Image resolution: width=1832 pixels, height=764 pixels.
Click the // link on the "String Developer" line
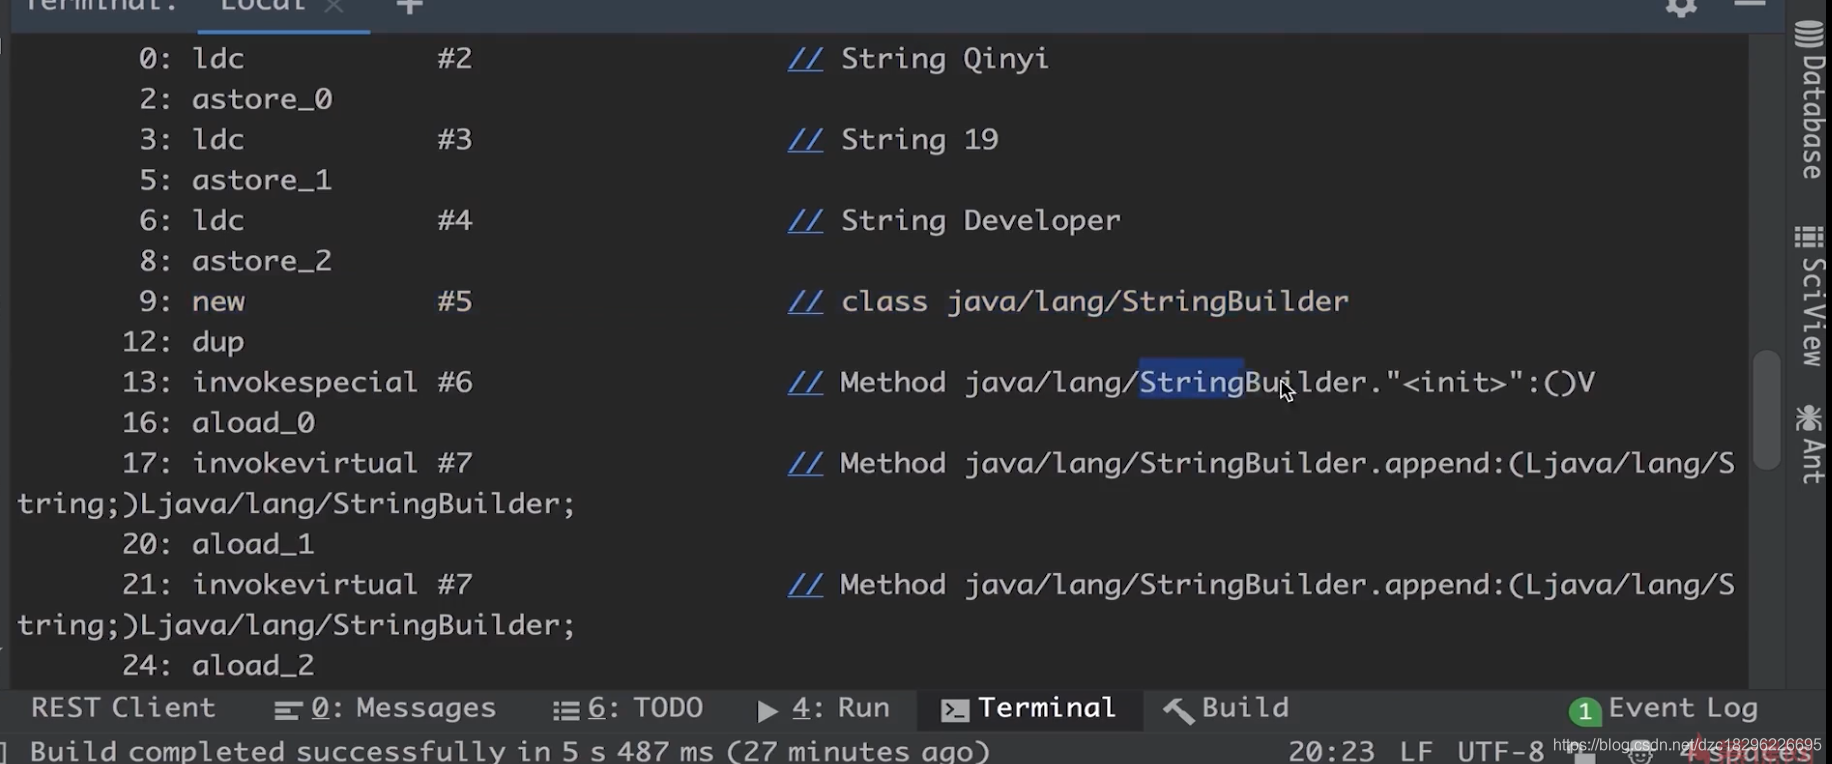(805, 222)
